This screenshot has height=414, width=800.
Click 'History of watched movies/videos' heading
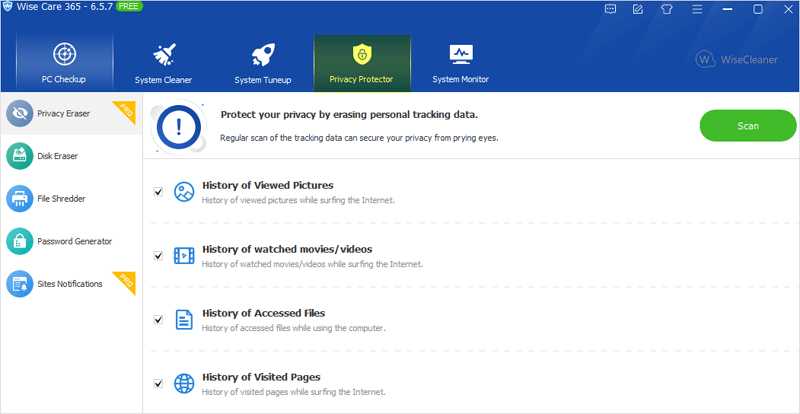[x=287, y=249]
